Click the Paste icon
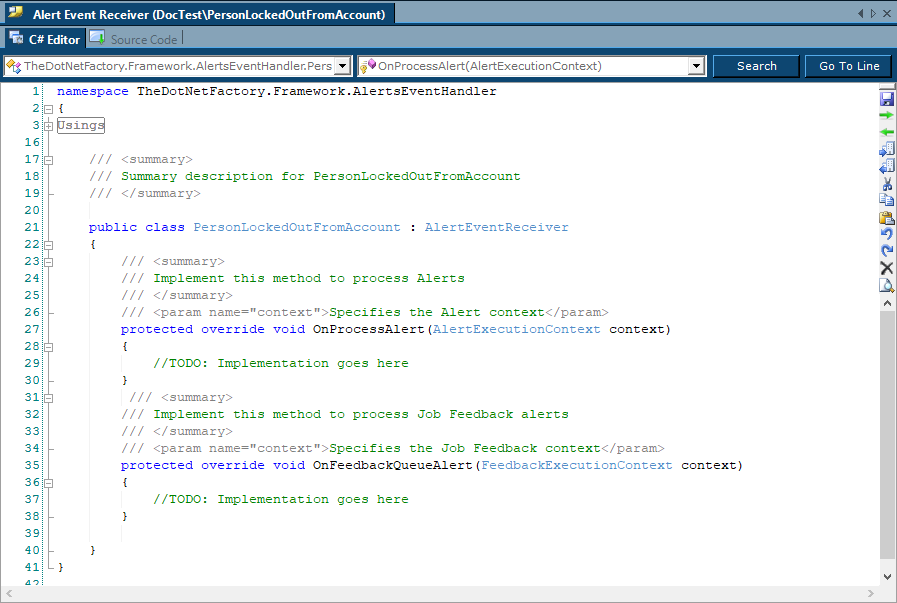This screenshot has height=603, width=897. 886,216
